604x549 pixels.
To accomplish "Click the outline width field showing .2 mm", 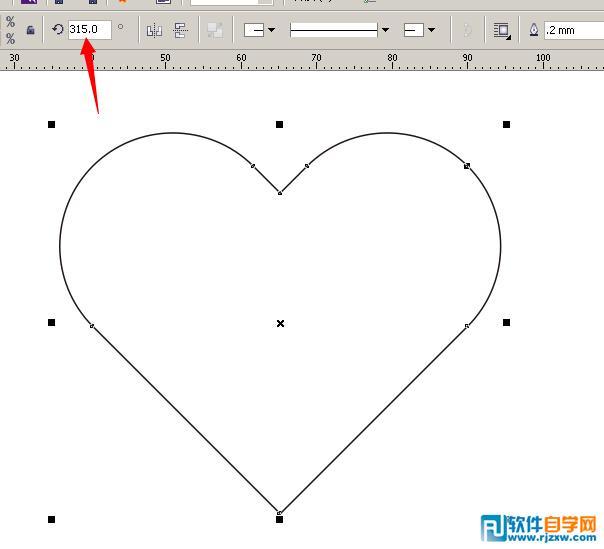I will tap(574, 30).
